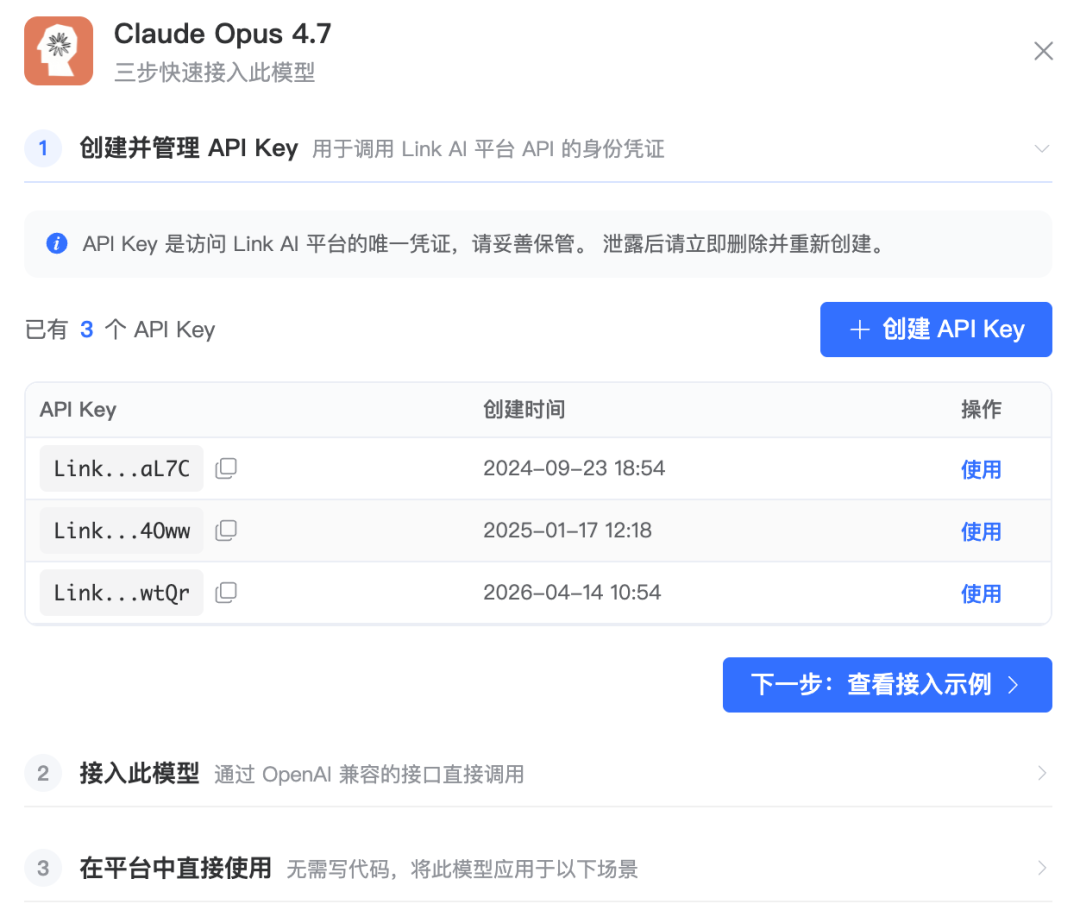Click the step number 1 badge

point(43,148)
